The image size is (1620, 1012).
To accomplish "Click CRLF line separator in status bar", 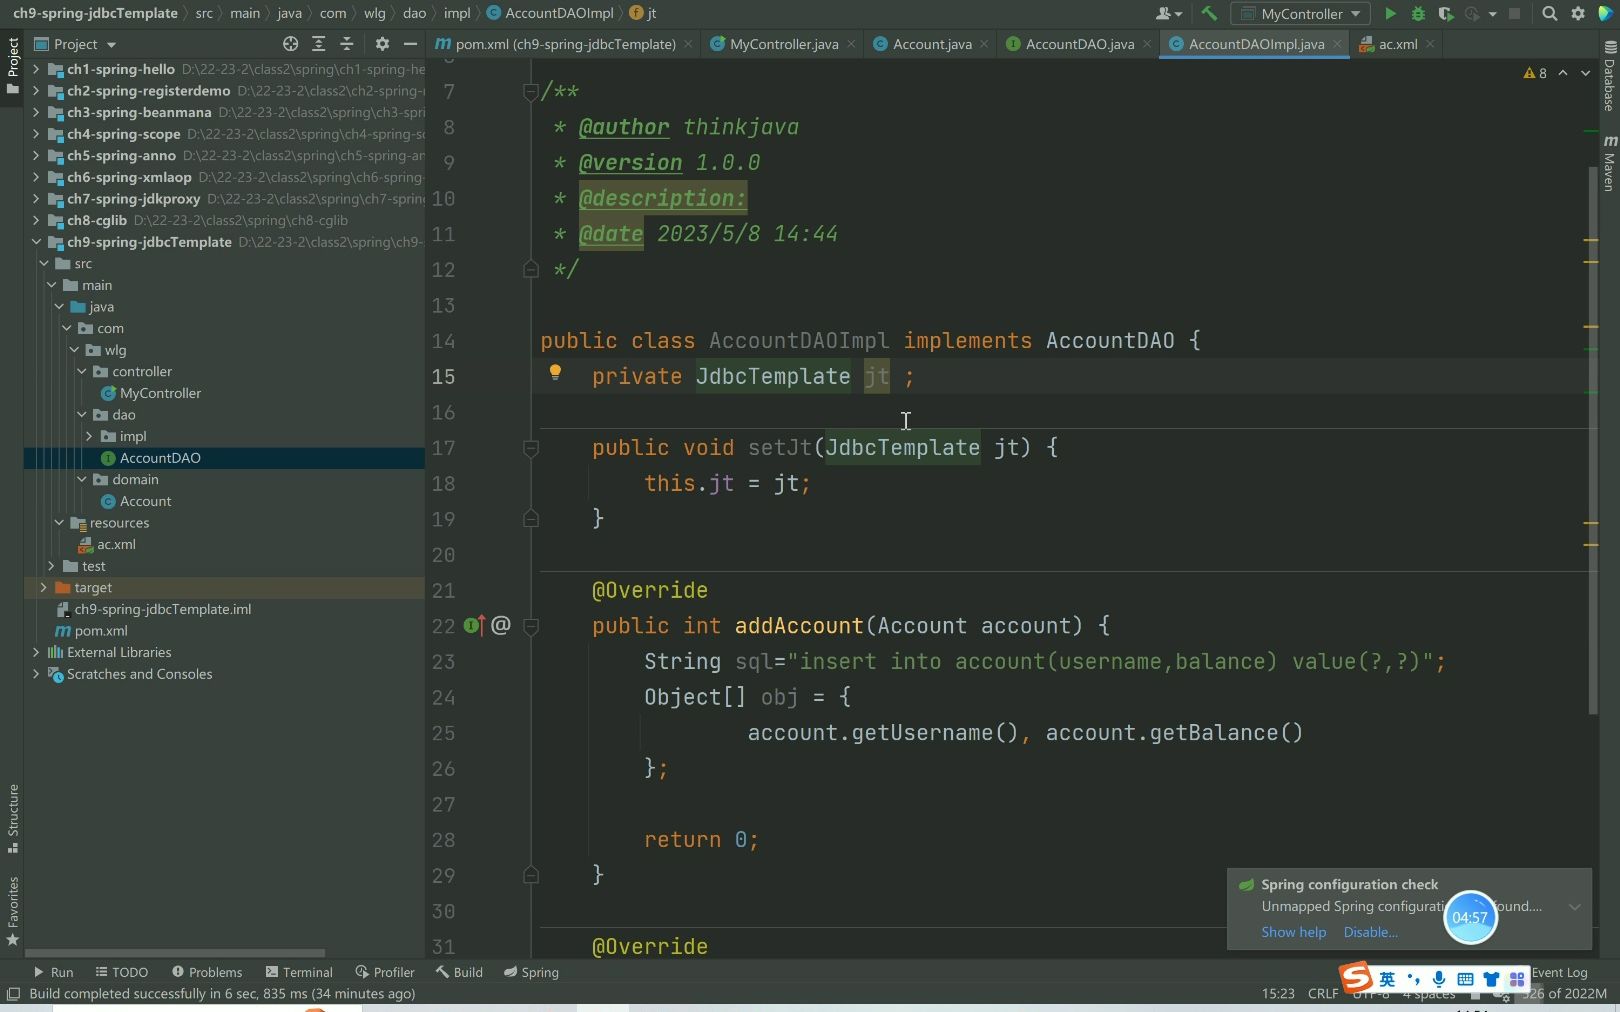I will [1322, 993].
